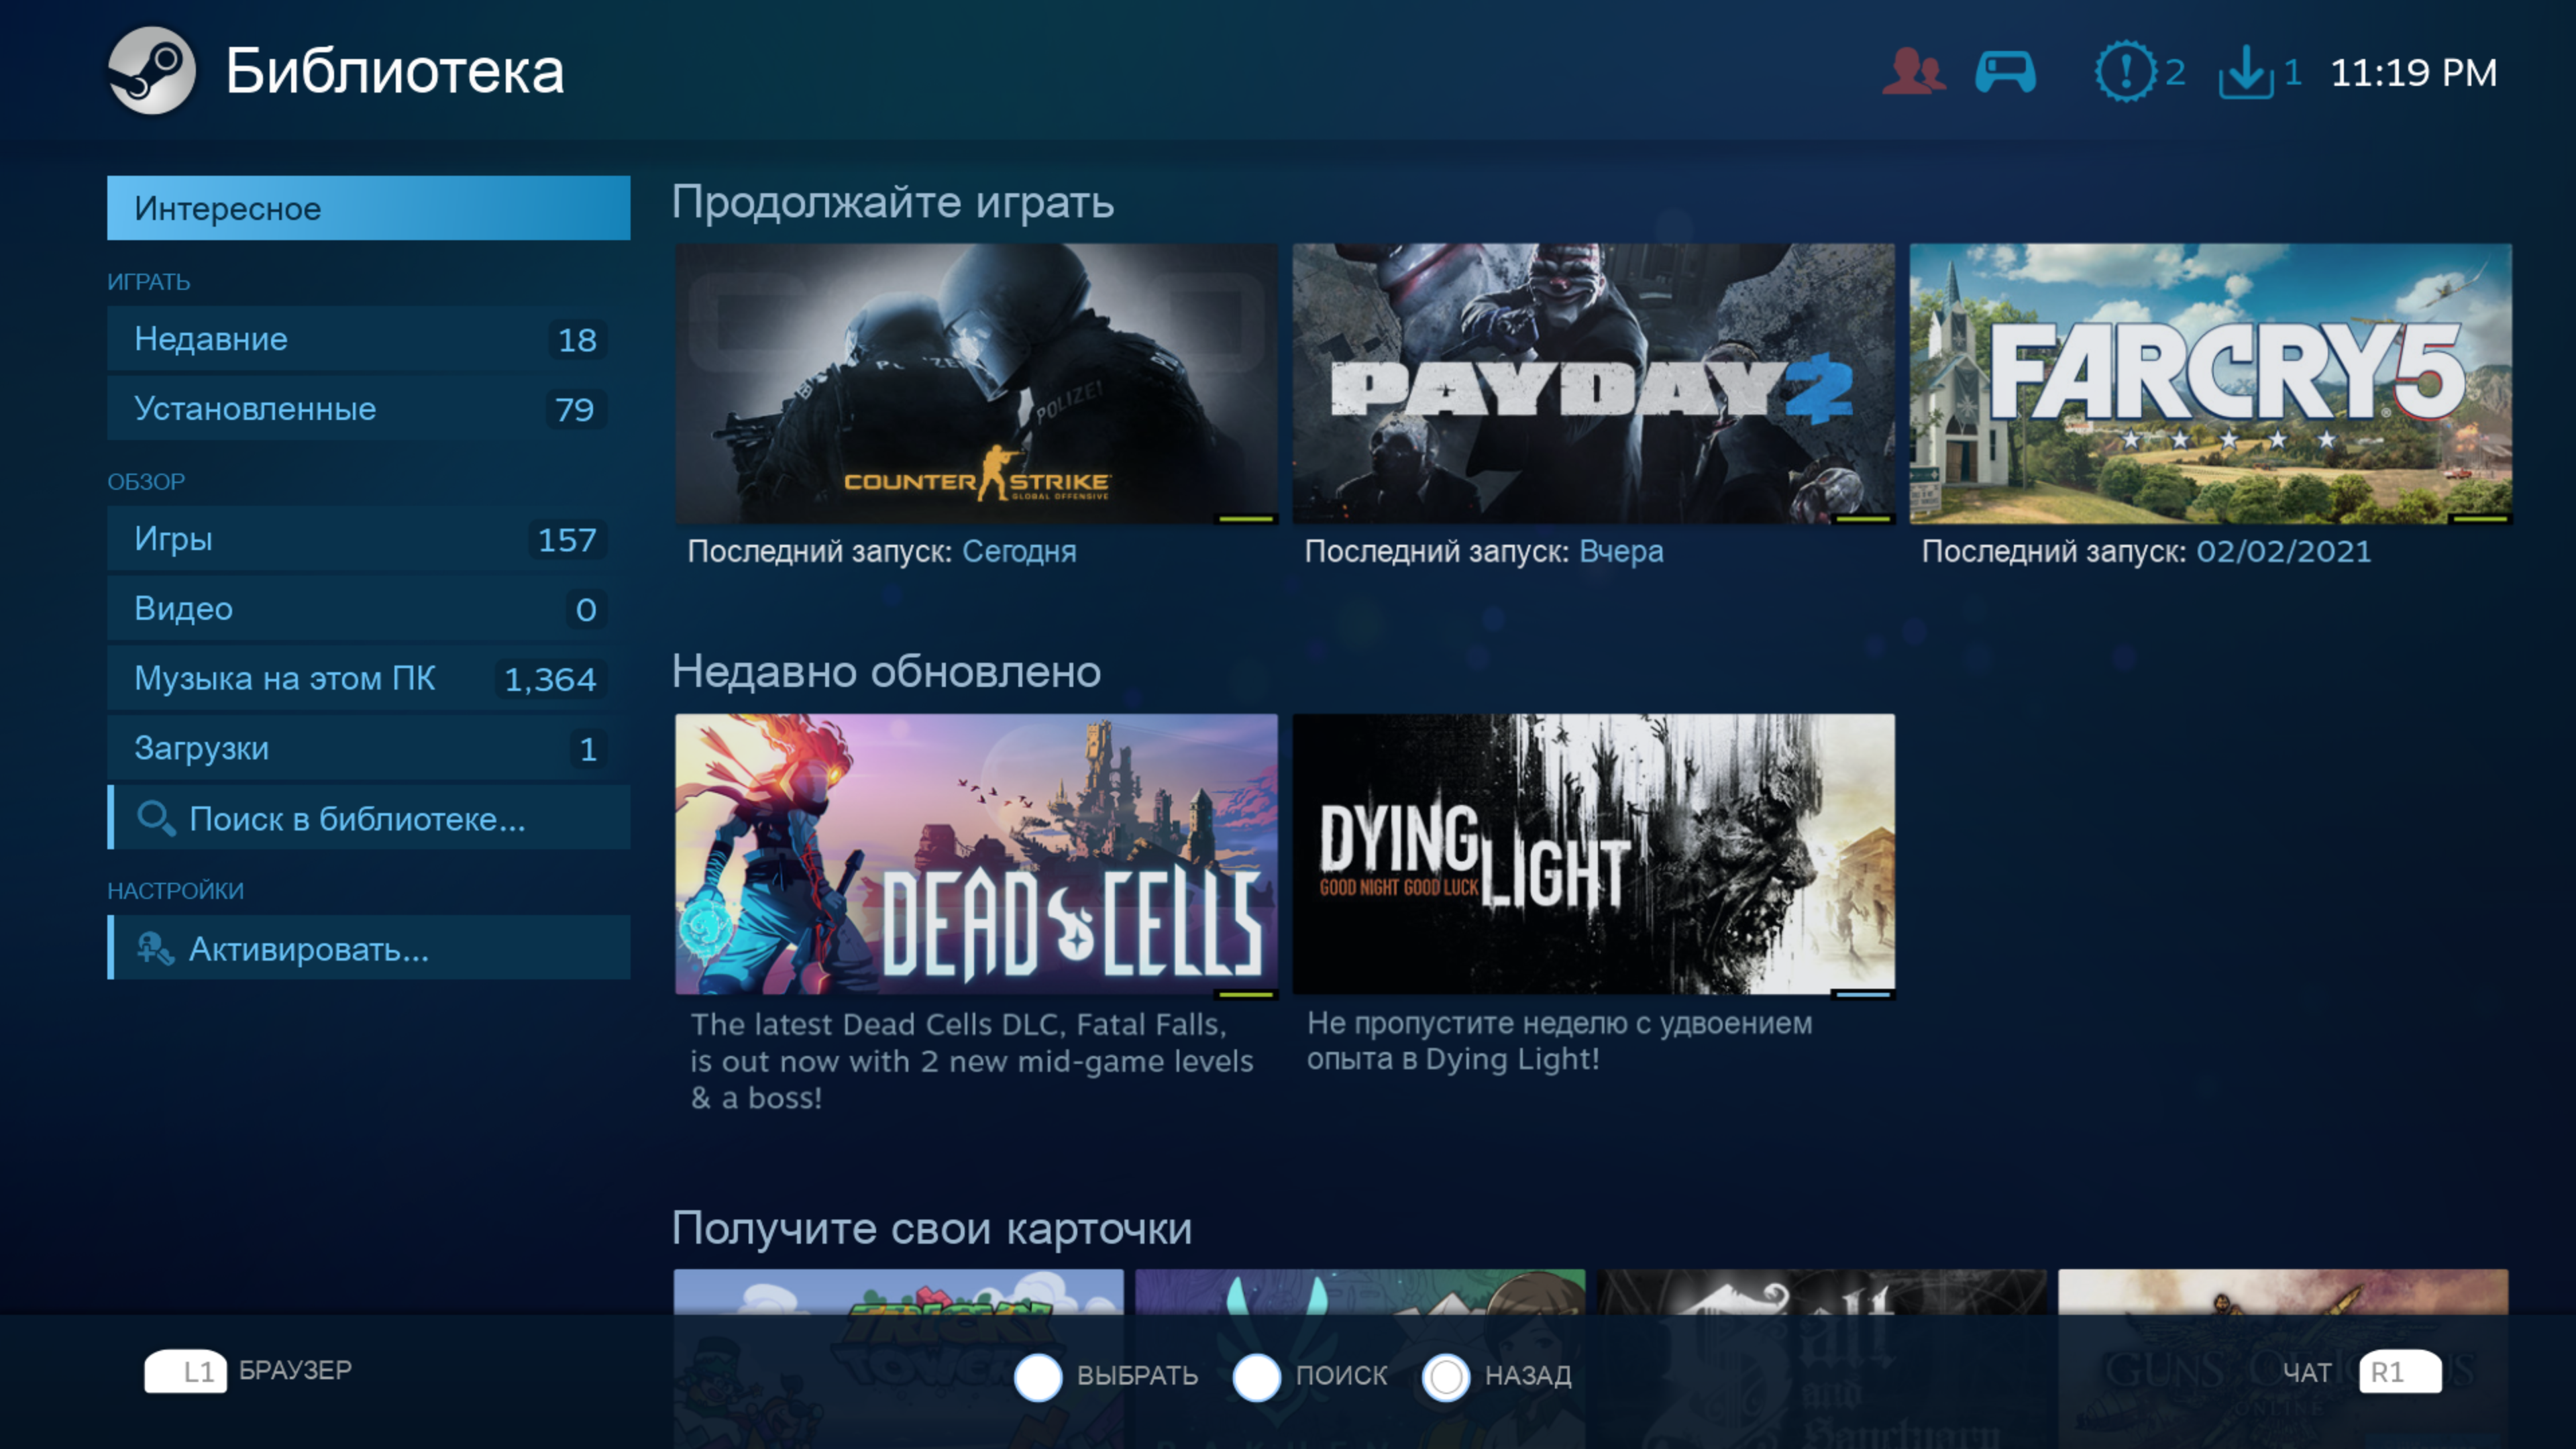2576x1449 pixels.
Task: Open the friends list icon
Action: point(1913,72)
